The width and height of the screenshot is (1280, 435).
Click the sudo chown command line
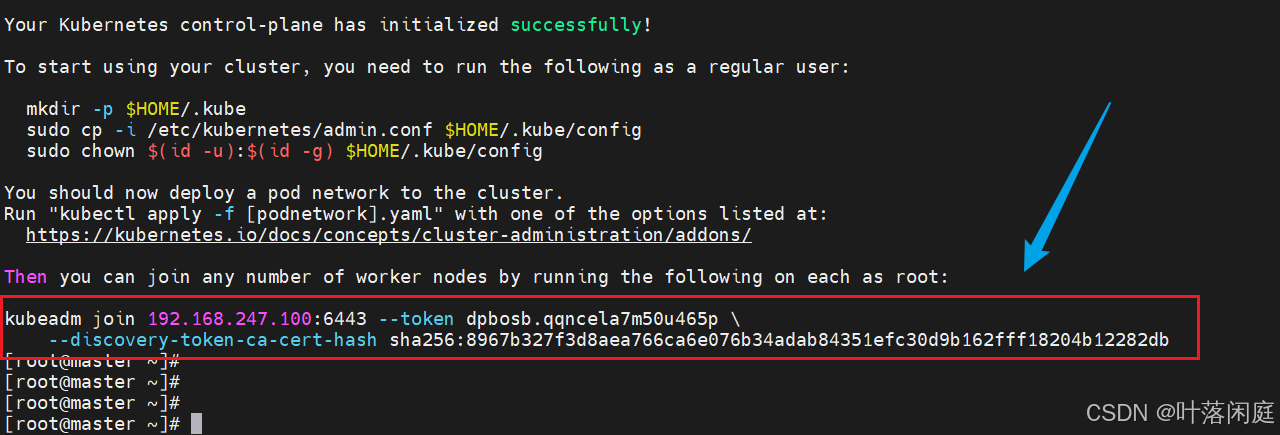click(285, 151)
